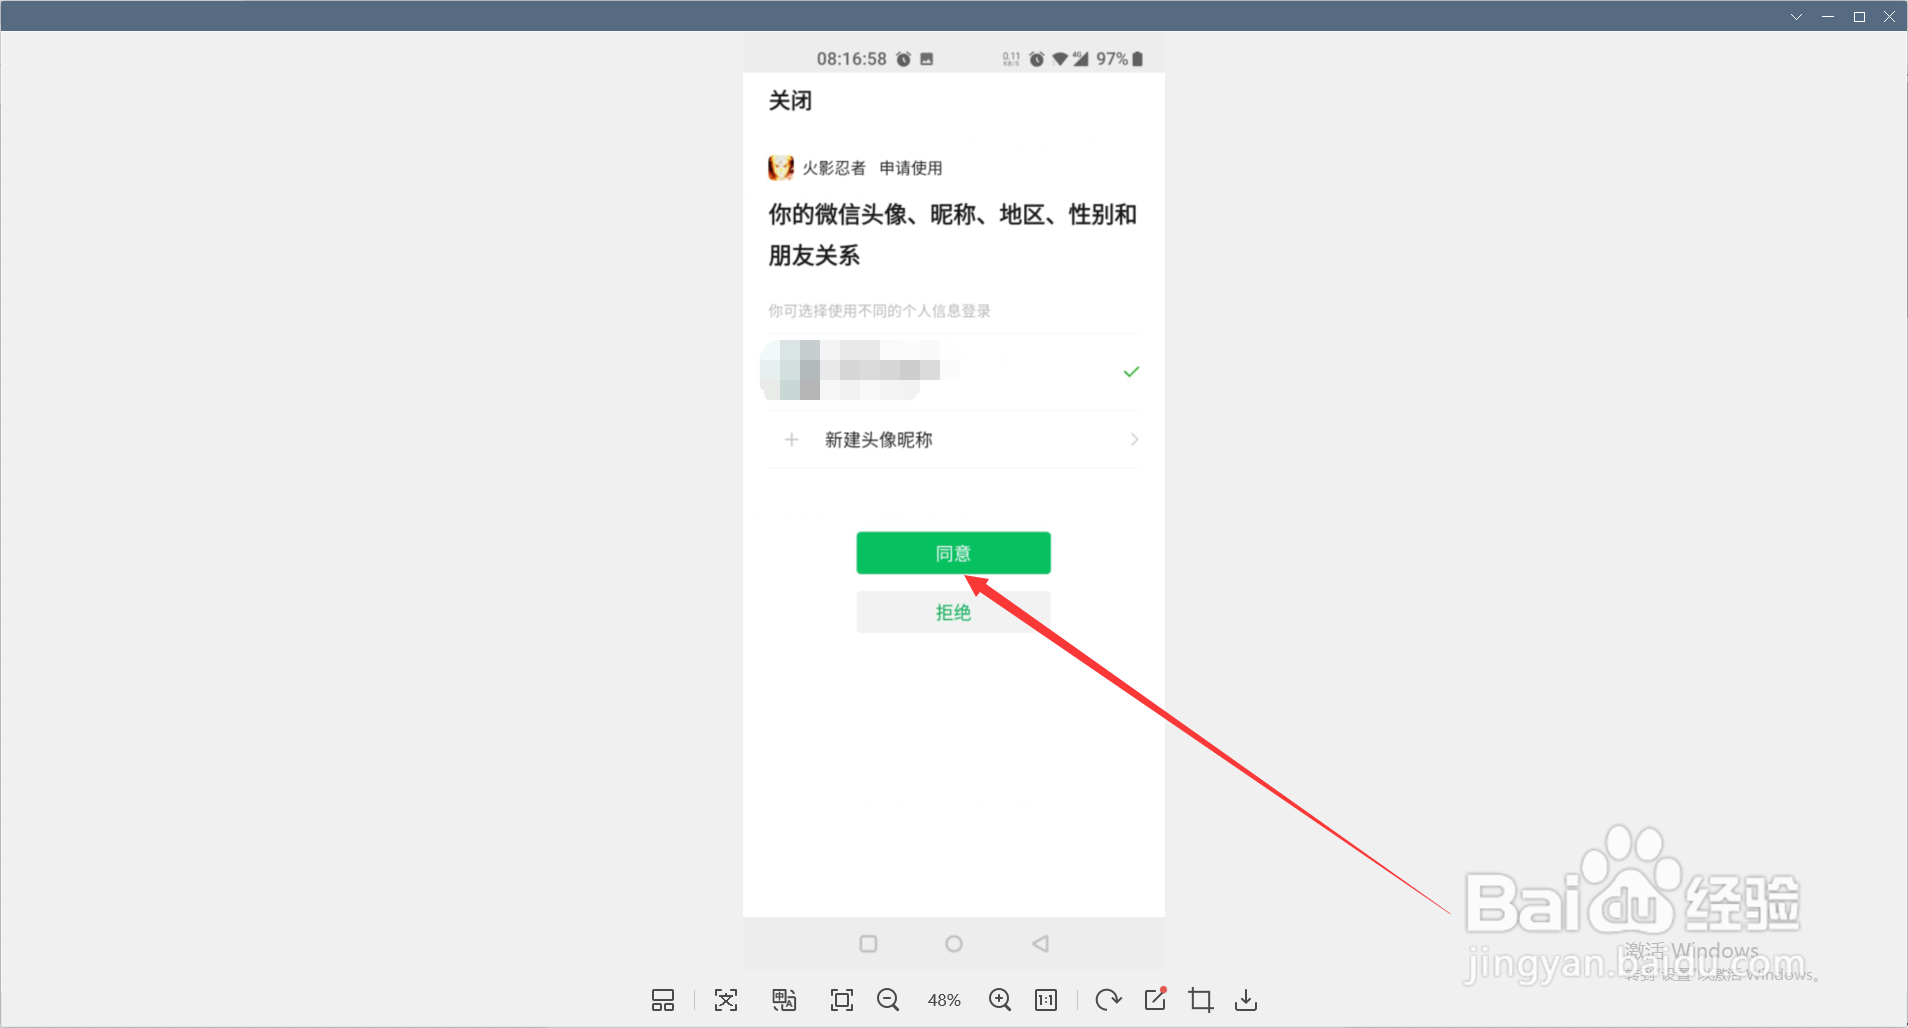Screen dimensions: 1908x1028
Task: Zoom in the emulator view
Action: pos(999,1000)
